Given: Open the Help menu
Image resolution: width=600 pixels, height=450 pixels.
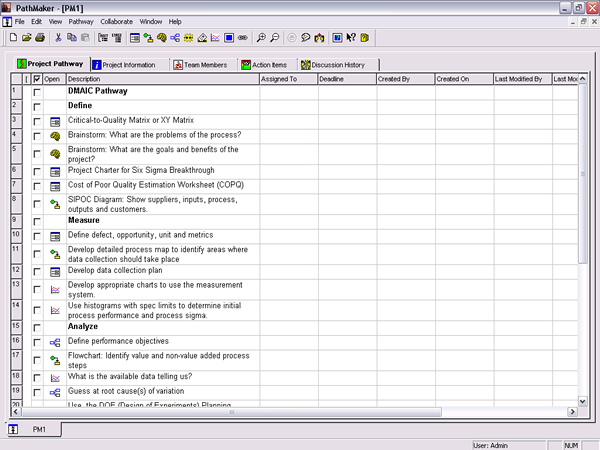Looking at the screenshot, I should point(175,22).
